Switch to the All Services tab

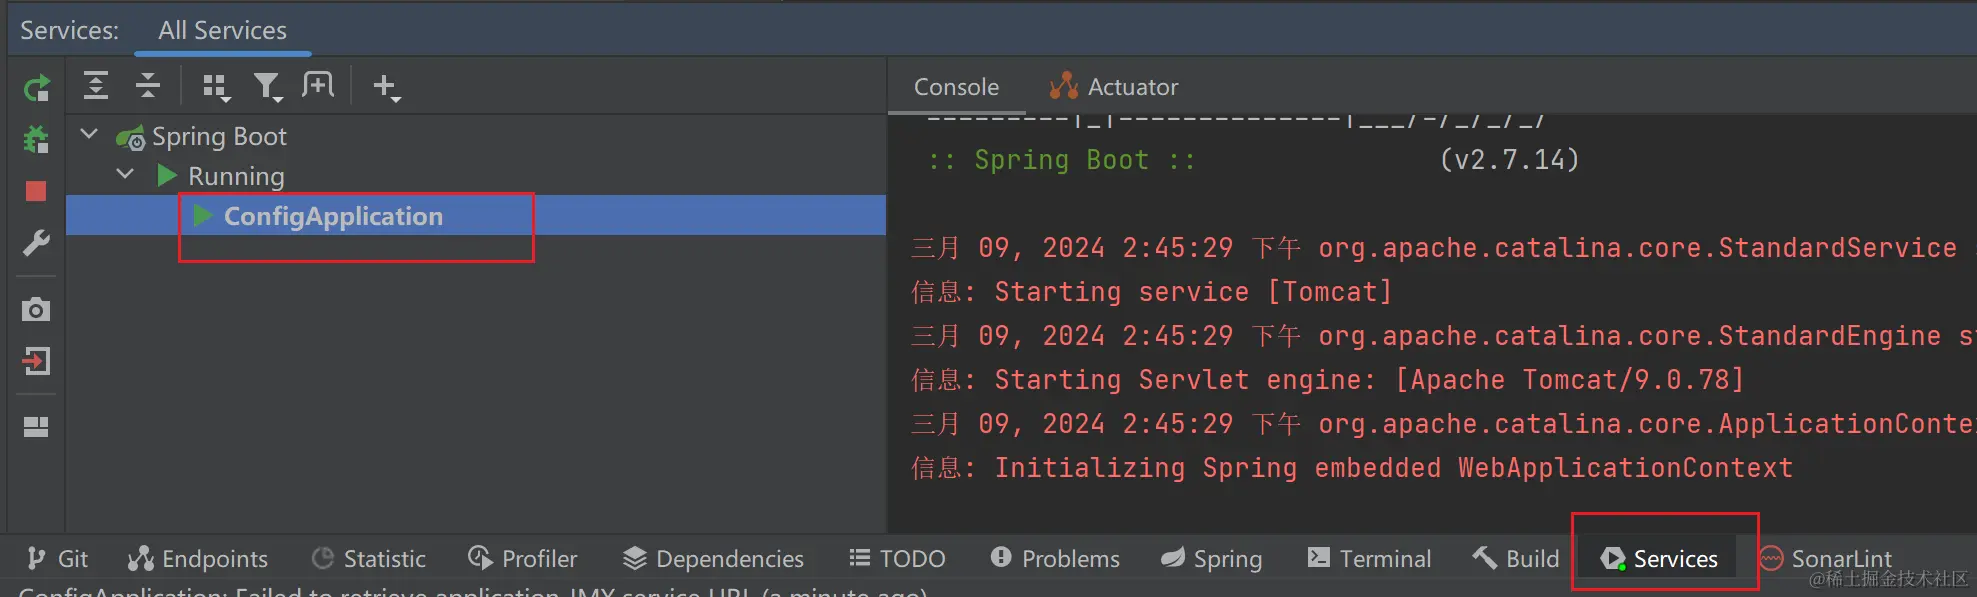click(222, 30)
